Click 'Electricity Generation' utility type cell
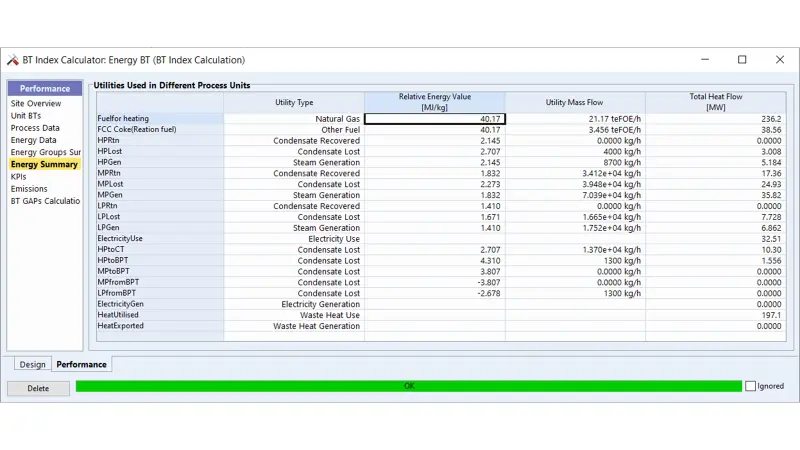Image resolution: width=800 pixels, height=450 pixels. point(294,304)
